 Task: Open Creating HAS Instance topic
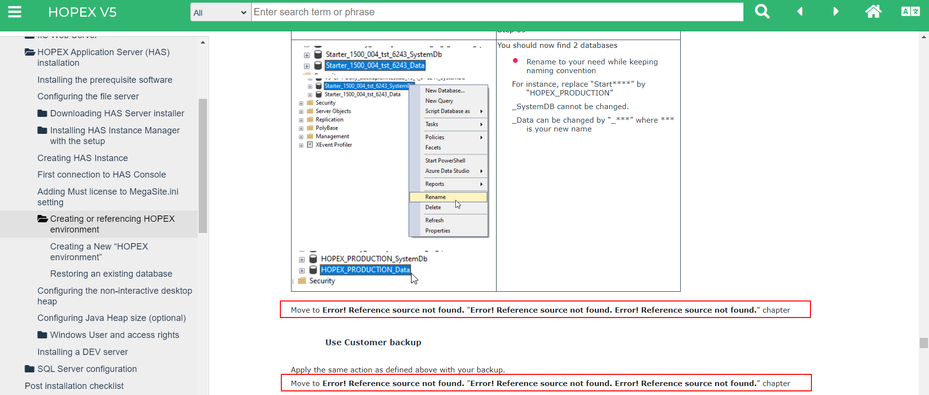click(x=82, y=158)
